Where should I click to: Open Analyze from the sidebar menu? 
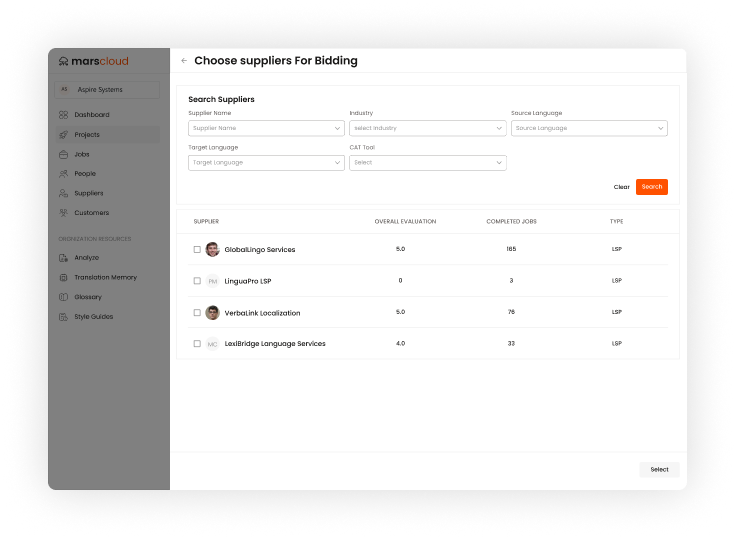86,258
